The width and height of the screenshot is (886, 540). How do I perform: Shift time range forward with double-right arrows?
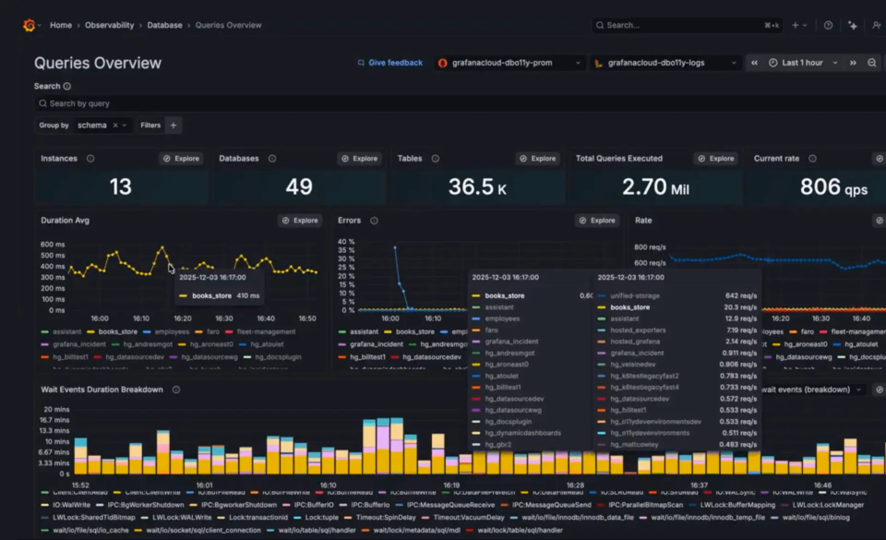[853, 63]
